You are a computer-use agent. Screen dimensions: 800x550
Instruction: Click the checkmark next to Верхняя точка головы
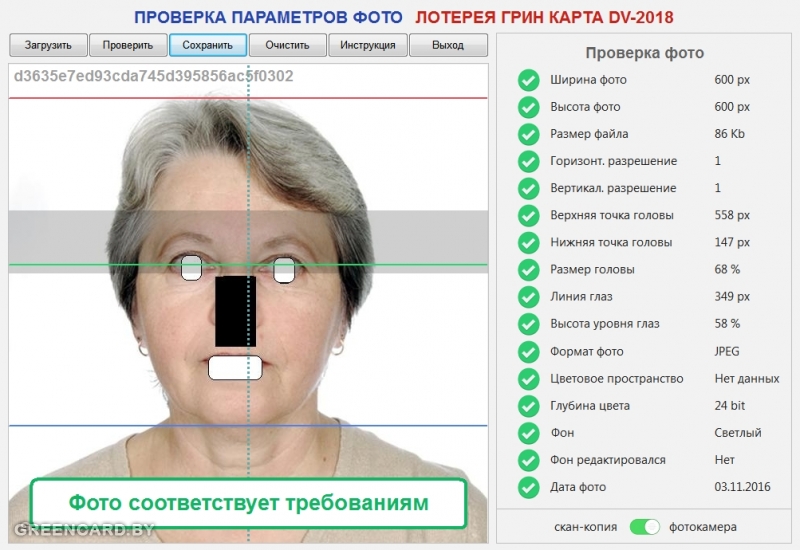pyautogui.click(x=529, y=215)
